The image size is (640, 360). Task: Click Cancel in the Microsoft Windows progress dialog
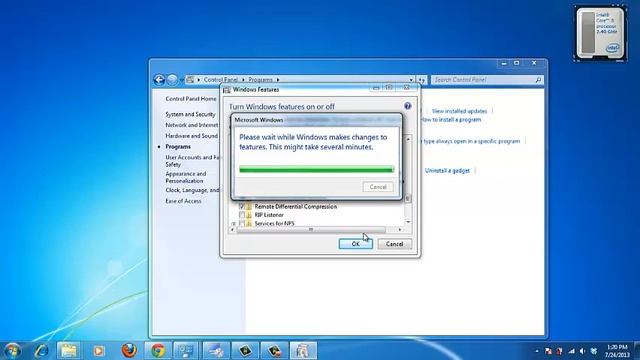tap(378, 187)
